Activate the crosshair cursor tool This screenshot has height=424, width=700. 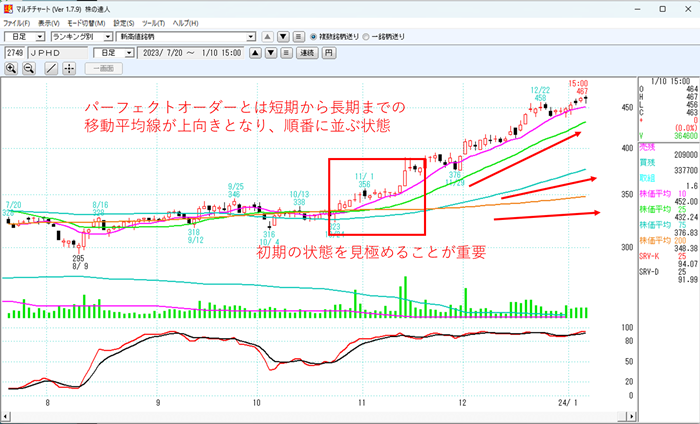click(x=69, y=69)
